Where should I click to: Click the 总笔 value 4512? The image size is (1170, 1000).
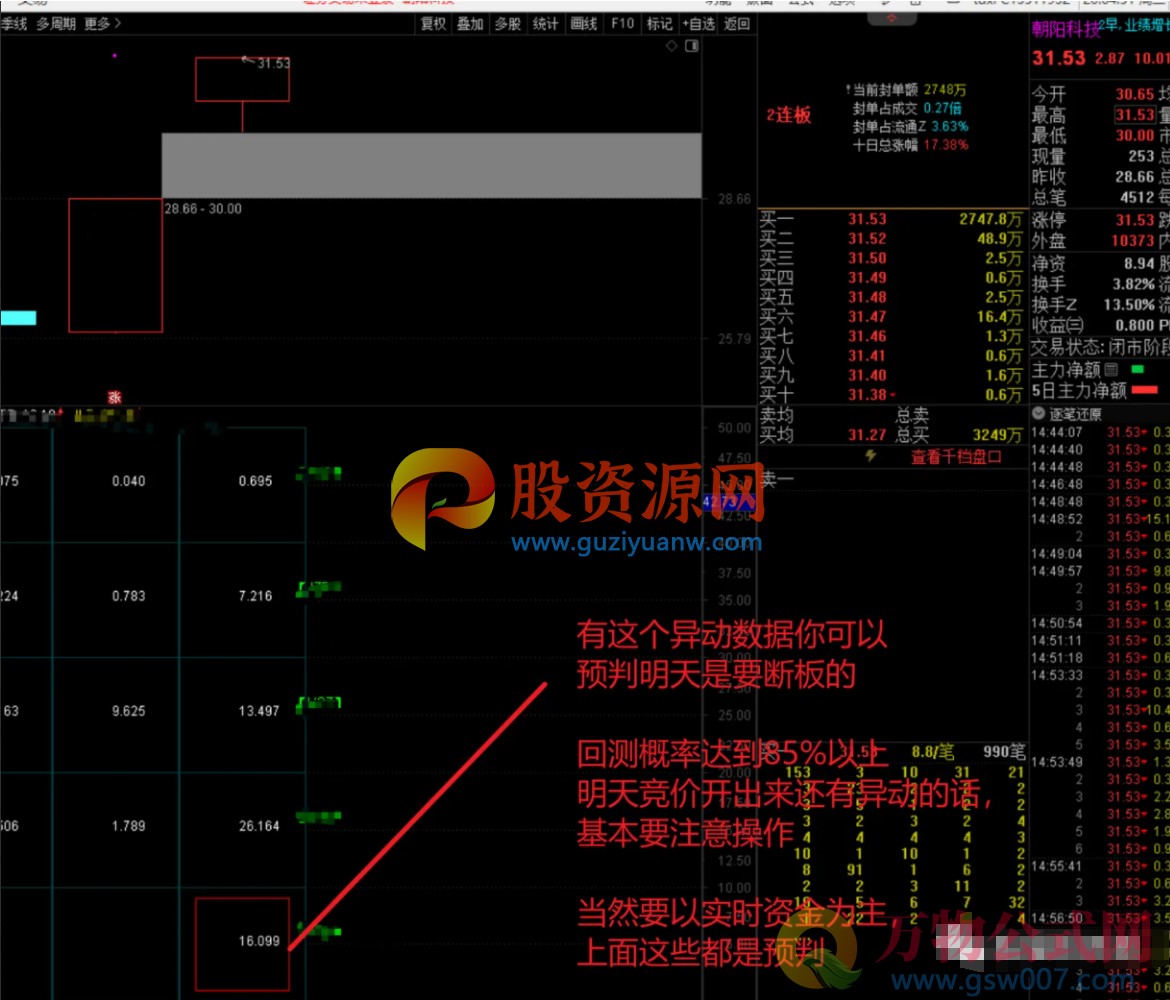1137,197
